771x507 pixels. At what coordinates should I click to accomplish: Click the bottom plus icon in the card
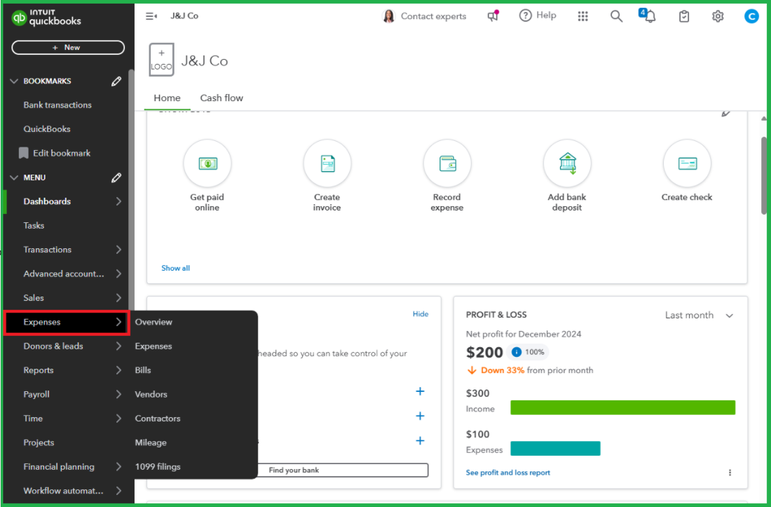[x=420, y=441]
